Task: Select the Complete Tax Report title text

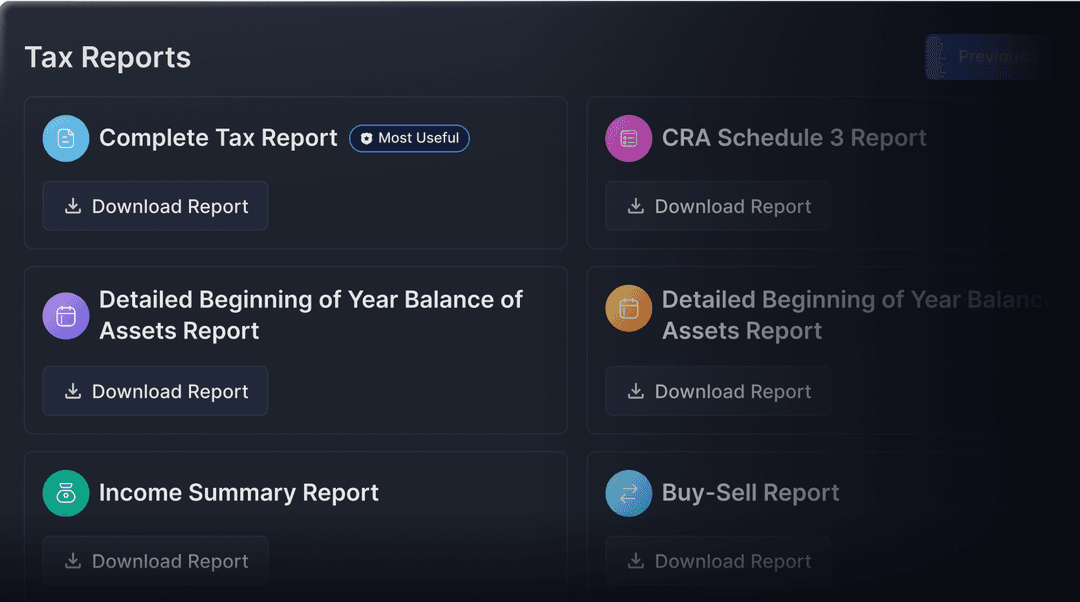Action: 218,138
